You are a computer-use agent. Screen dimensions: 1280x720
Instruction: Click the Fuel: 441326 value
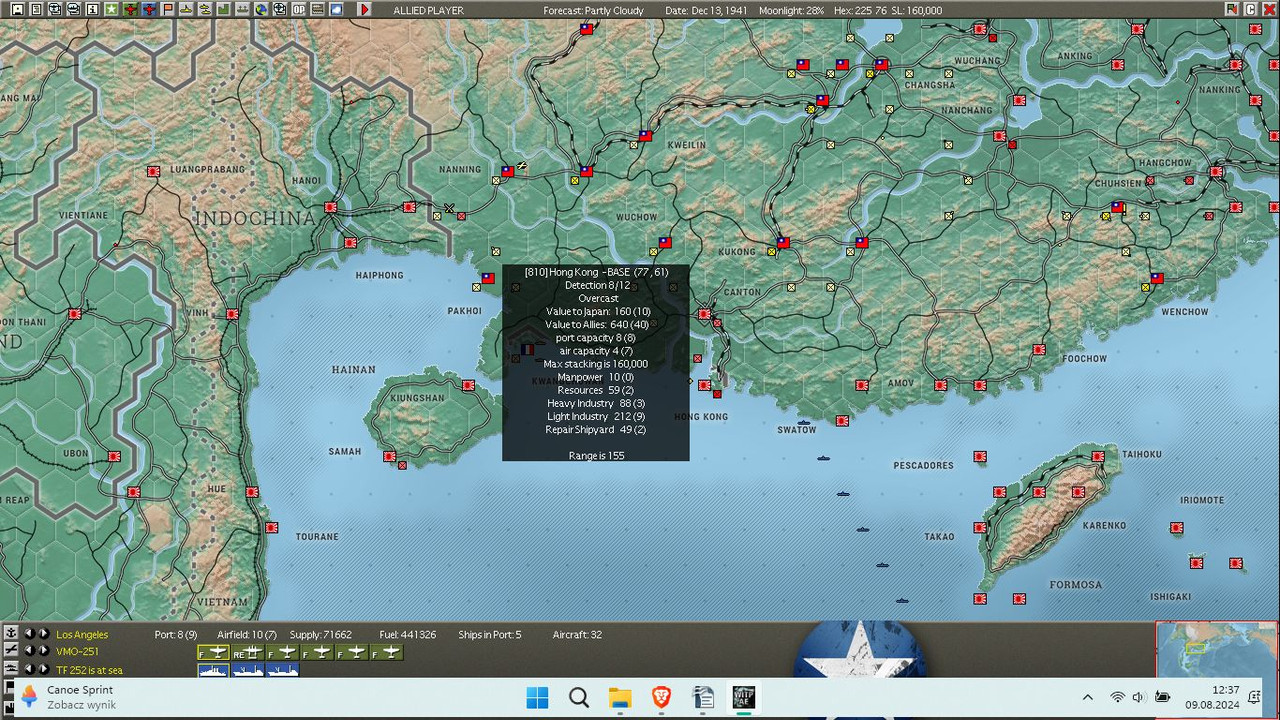tap(408, 635)
